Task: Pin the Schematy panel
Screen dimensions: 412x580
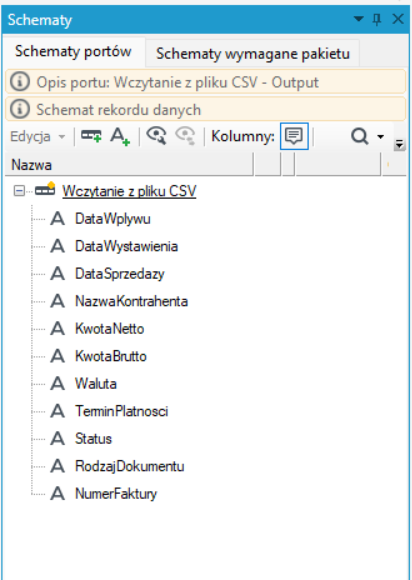Action: coord(376,19)
